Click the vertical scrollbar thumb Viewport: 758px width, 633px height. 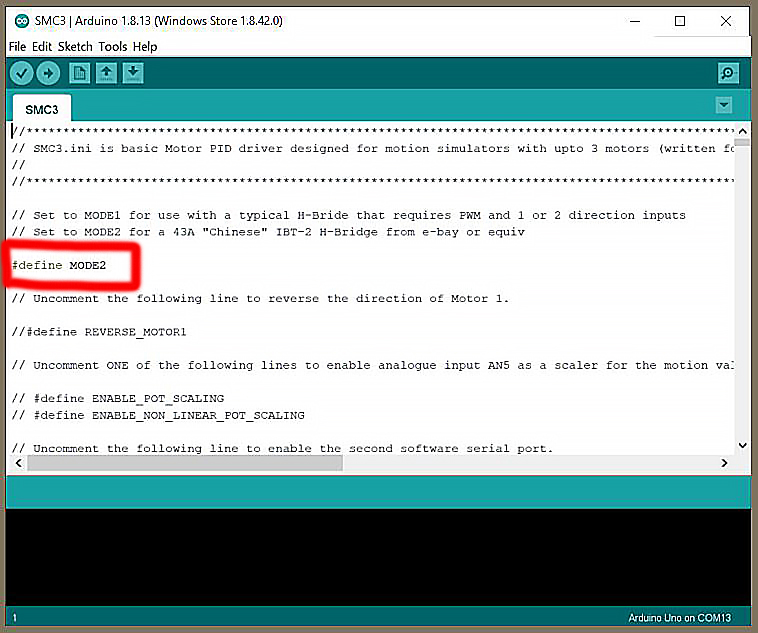[x=743, y=143]
